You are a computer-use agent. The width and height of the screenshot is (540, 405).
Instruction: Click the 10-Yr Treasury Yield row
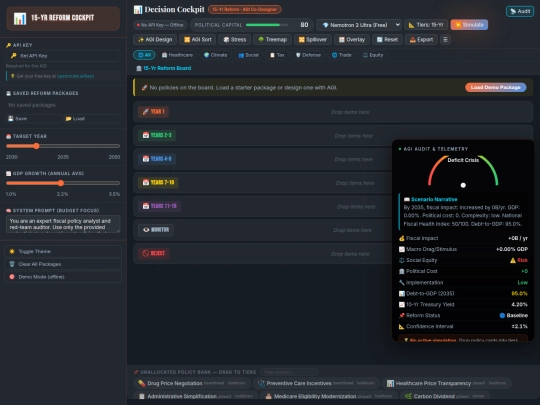point(463,304)
